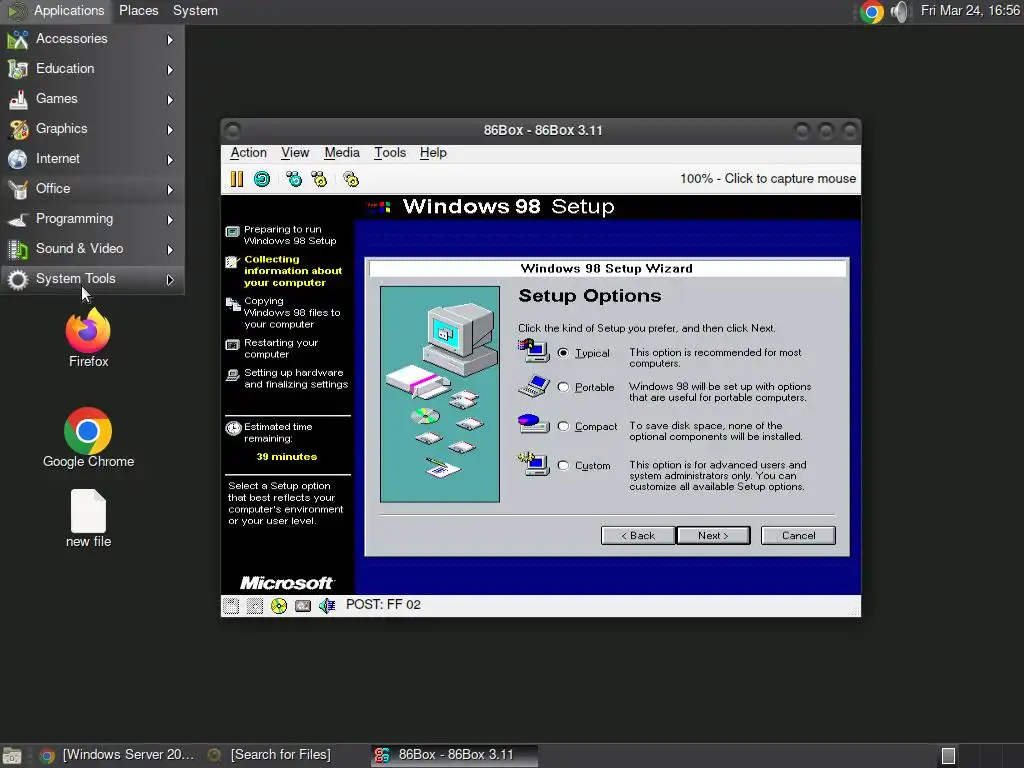1024x768 pixels.
Task: Click the Next button in Setup Wizard
Action: [713, 536]
